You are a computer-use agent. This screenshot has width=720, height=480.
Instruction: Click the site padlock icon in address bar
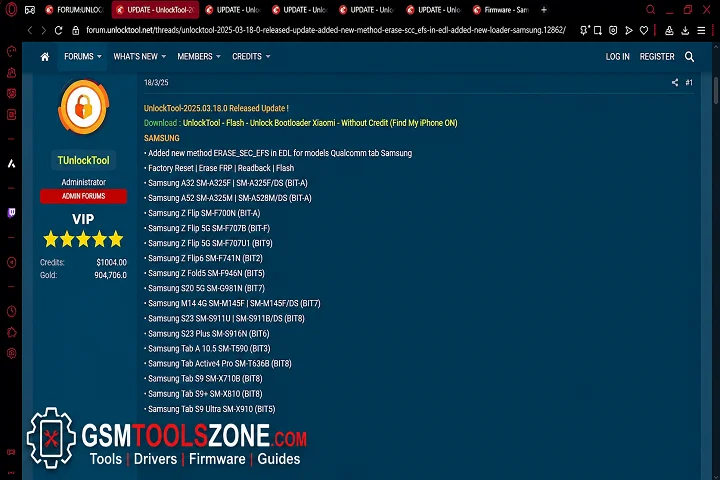pyautogui.click(x=76, y=30)
